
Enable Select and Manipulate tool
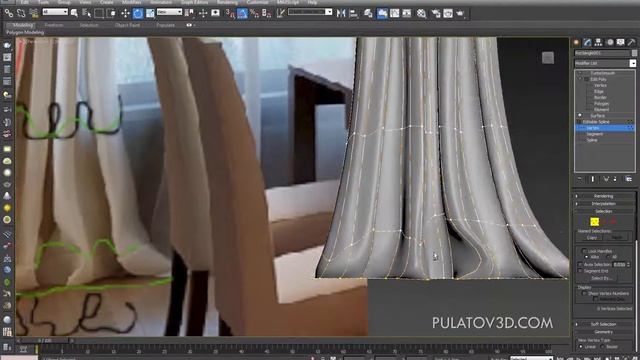(203, 13)
